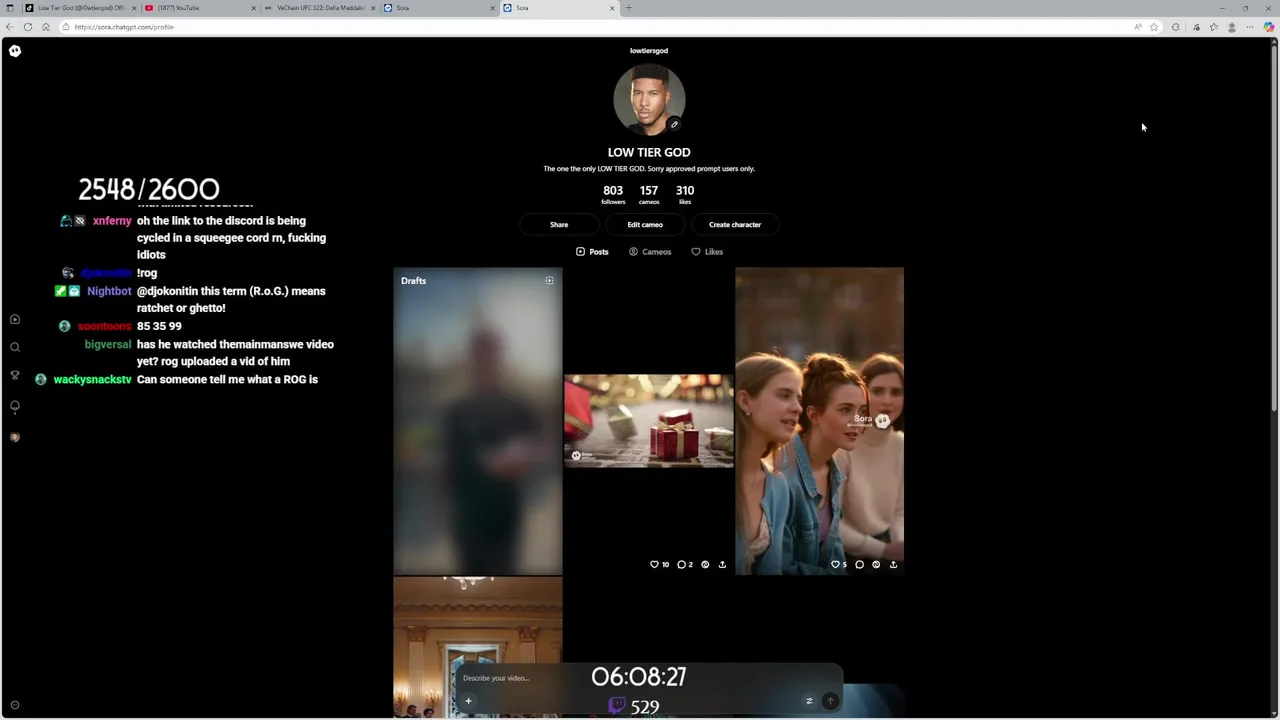Screen dimensions: 1280x720
Task: Open the browser more options menu
Action: tap(1249, 27)
